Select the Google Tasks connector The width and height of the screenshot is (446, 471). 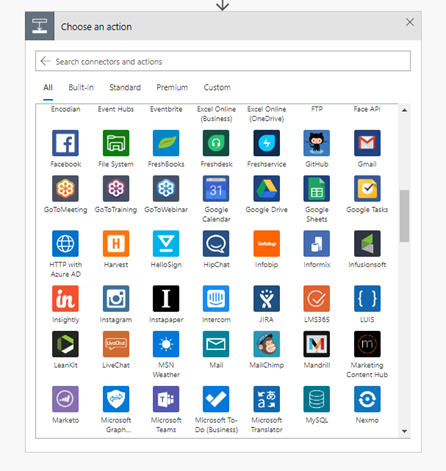[x=367, y=189]
